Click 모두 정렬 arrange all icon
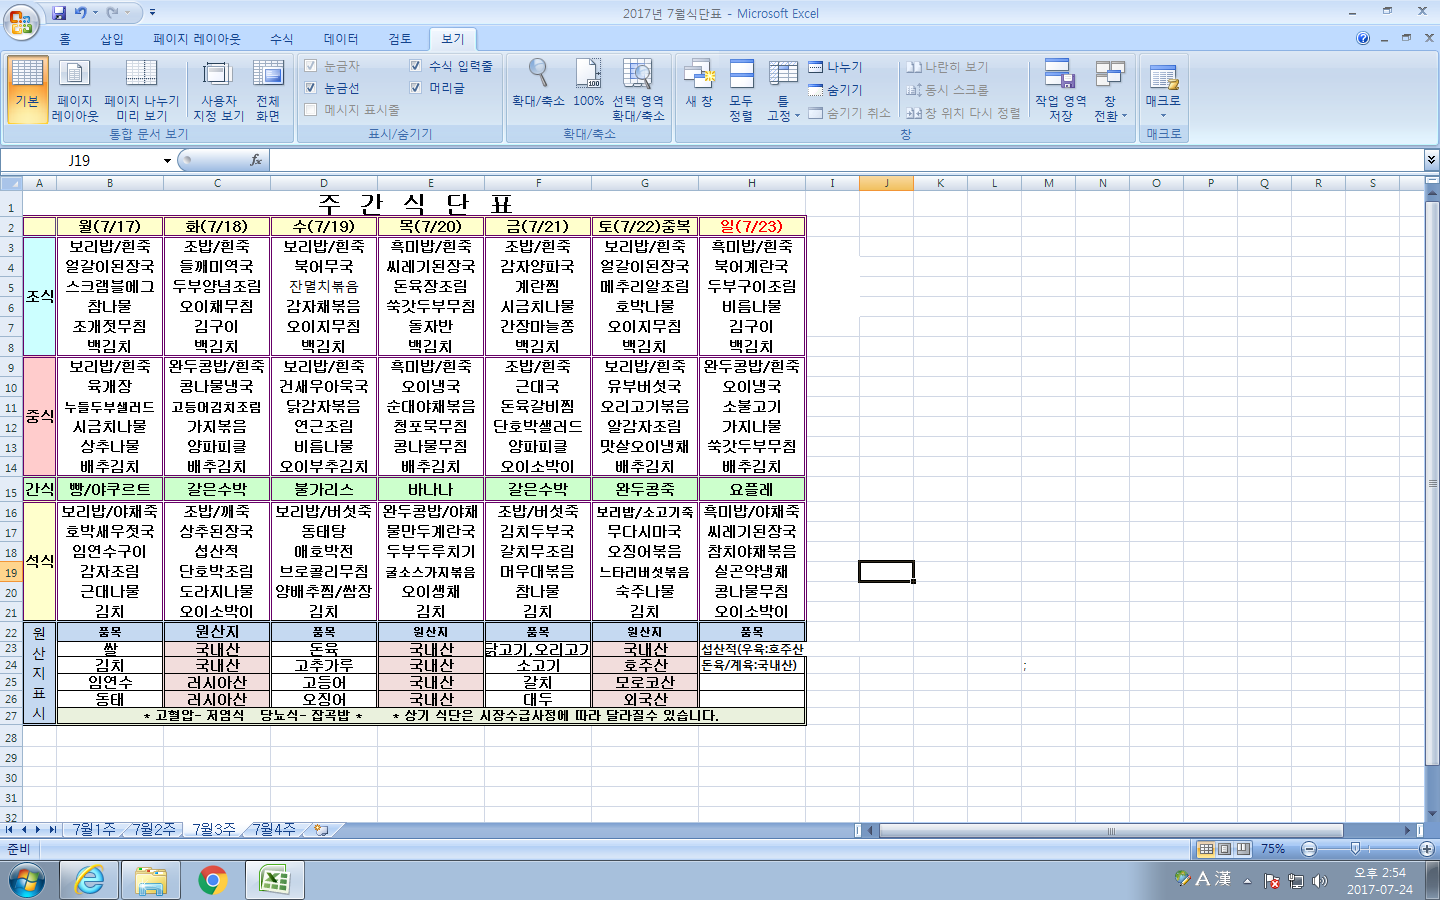Viewport: 1440px width, 900px height. click(x=741, y=89)
